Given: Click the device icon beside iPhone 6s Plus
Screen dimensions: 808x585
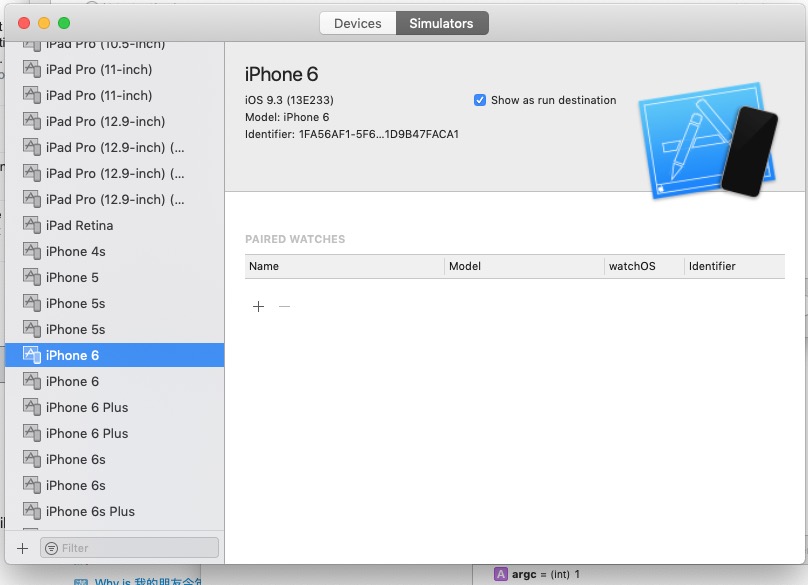Looking at the screenshot, I should 31,511.
